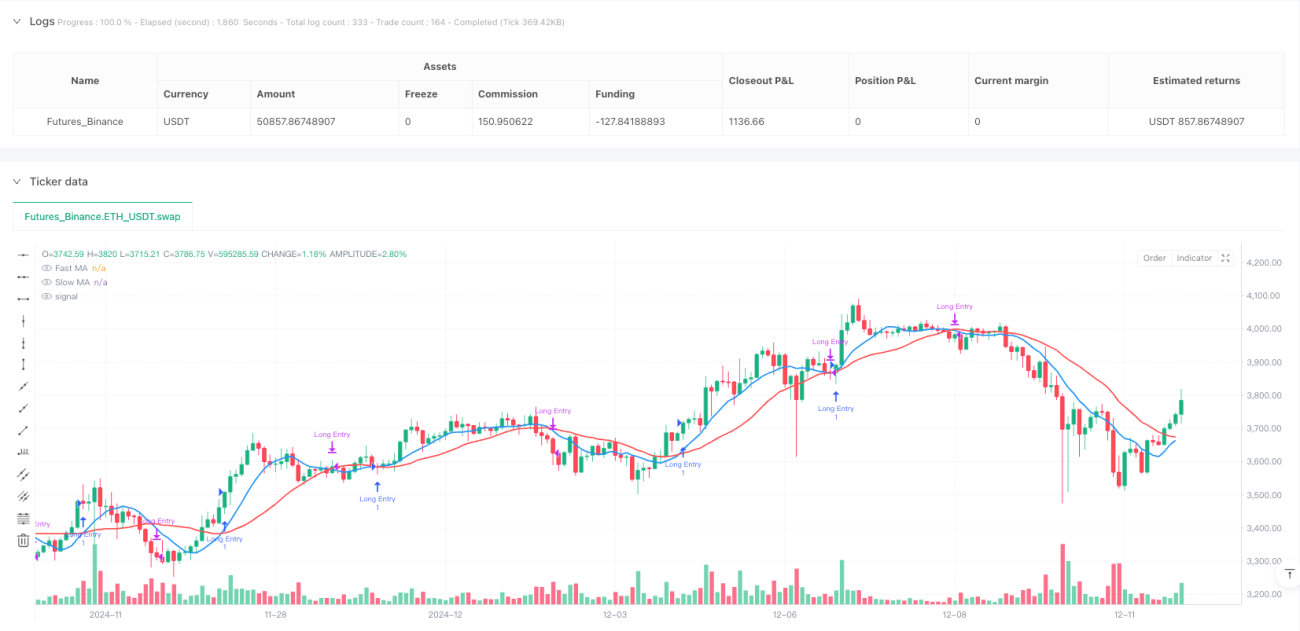Open the Futures_Binance.ETH_USDT.swap tab
1300x631 pixels.
[x=102, y=216]
